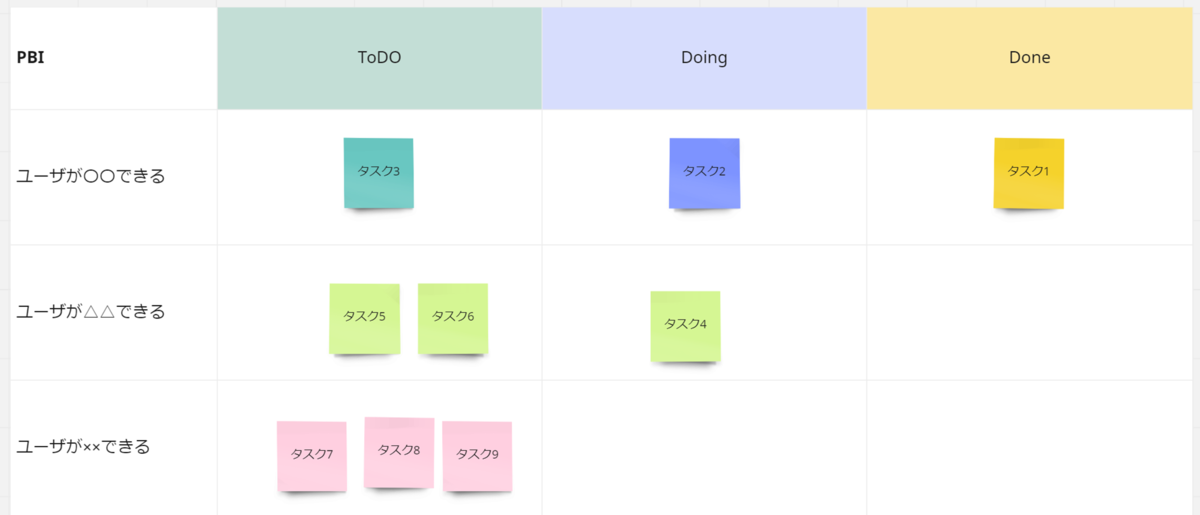The height and width of the screenshot is (515, 1200).
Task: Select the ユーザが△△できる row label
Action: pyautogui.click(x=91, y=312)
